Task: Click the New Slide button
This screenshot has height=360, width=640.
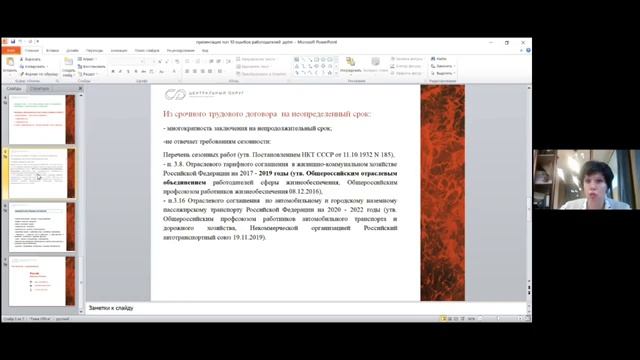Action: 69,67
